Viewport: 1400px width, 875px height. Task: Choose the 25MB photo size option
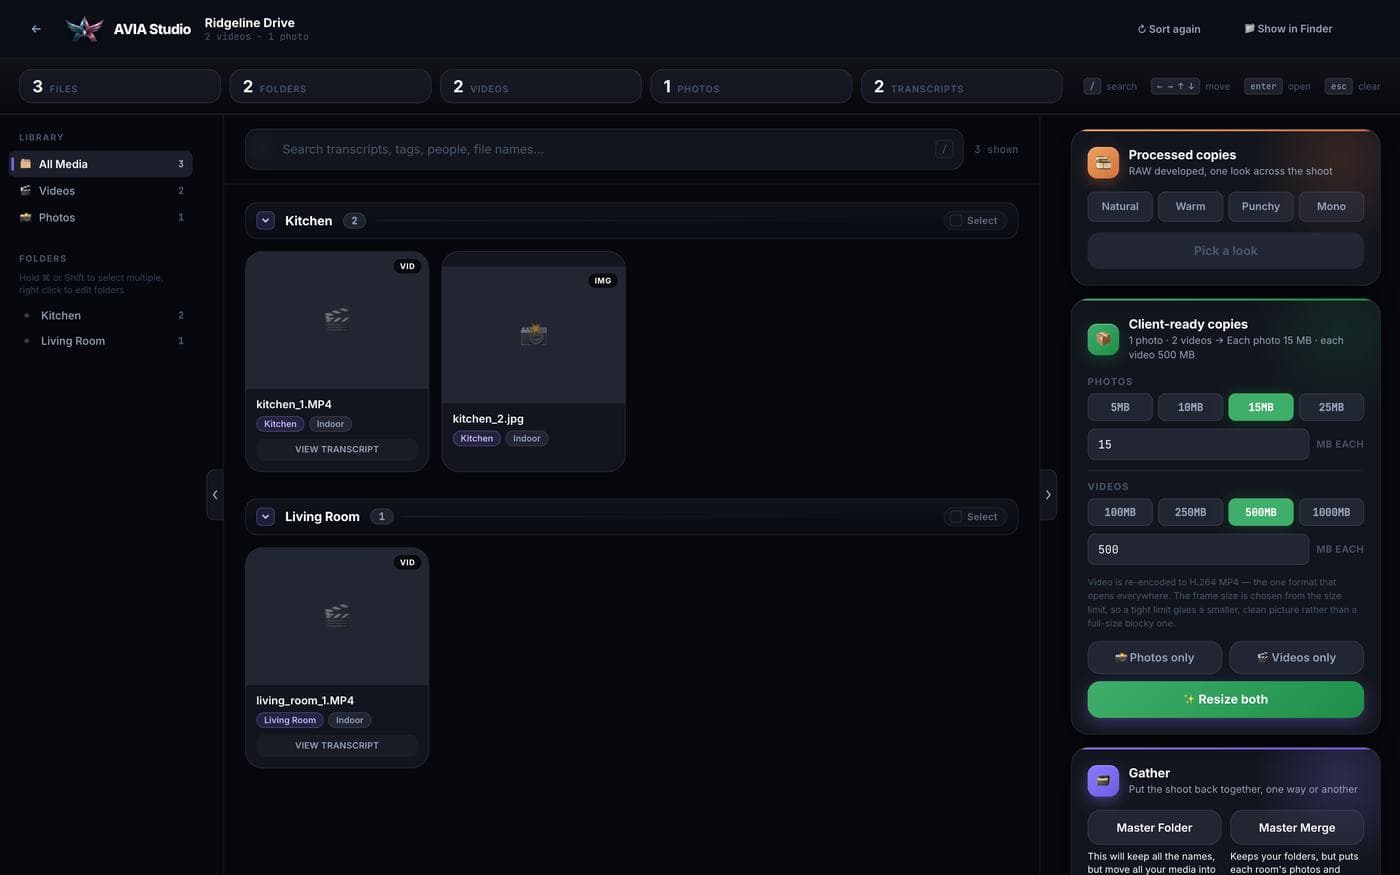pos(1331,407)
